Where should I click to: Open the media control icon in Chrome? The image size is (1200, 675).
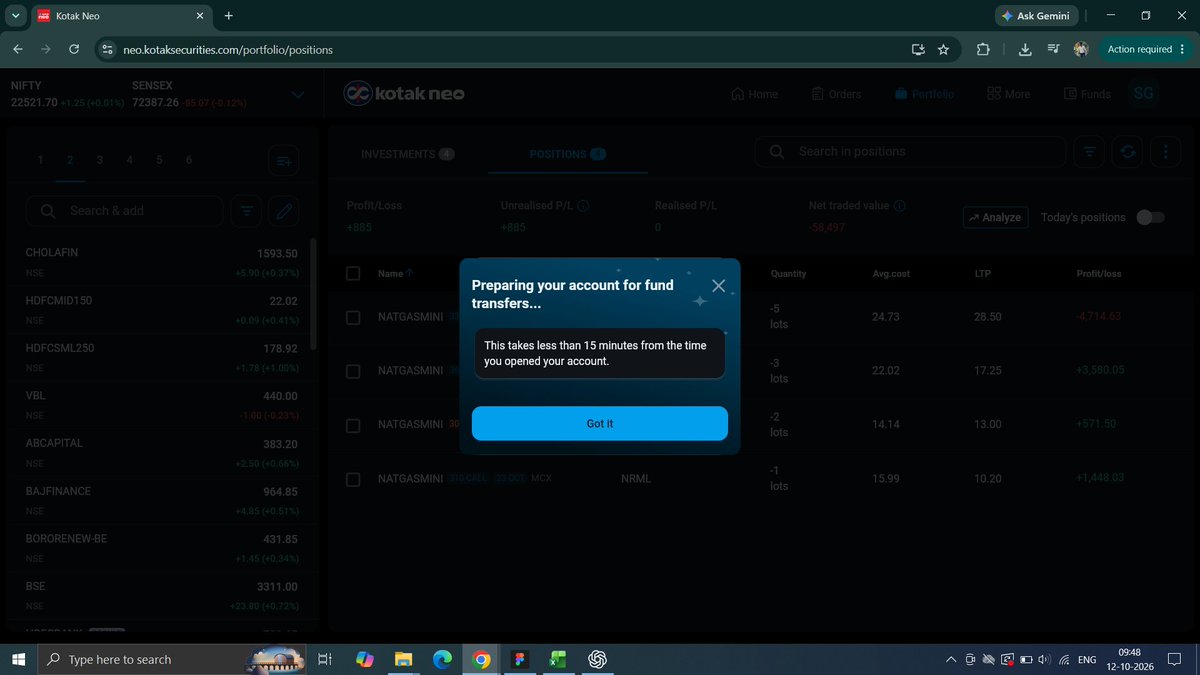click(x=1054, y=49)
